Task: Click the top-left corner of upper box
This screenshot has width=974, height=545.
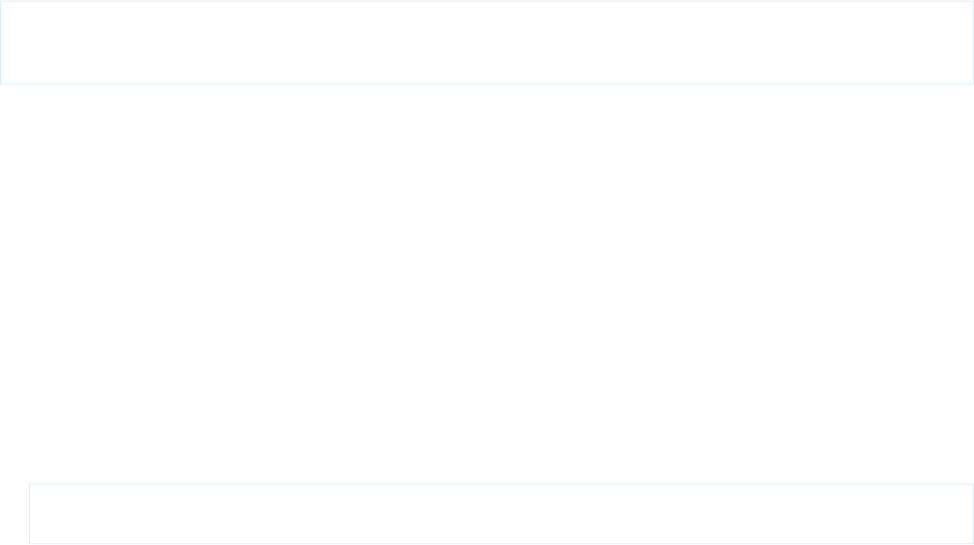Action: click(1, 1)
